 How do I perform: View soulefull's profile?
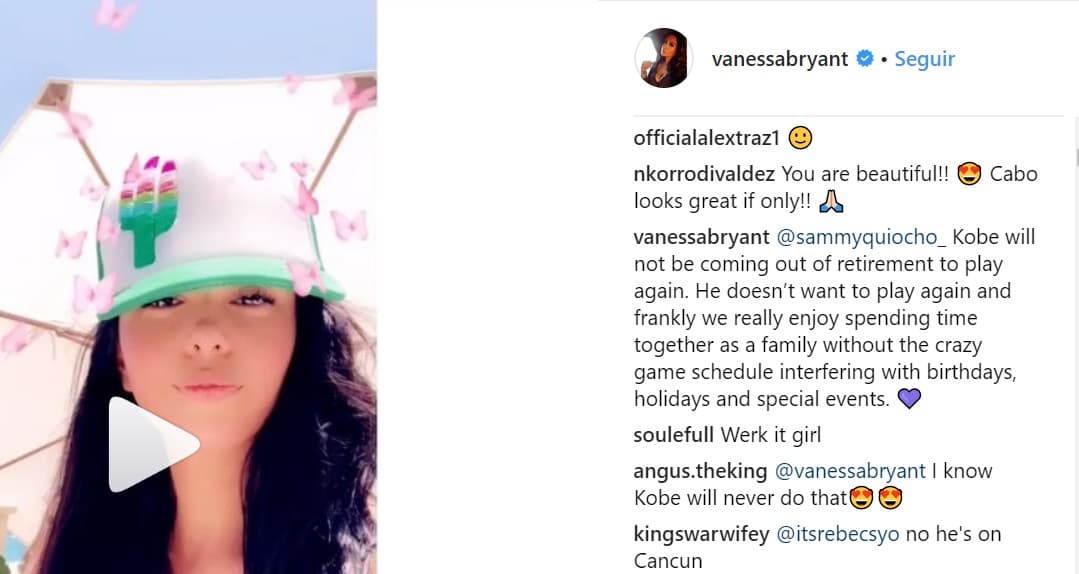pyautogui.click(x=674, y=435)
